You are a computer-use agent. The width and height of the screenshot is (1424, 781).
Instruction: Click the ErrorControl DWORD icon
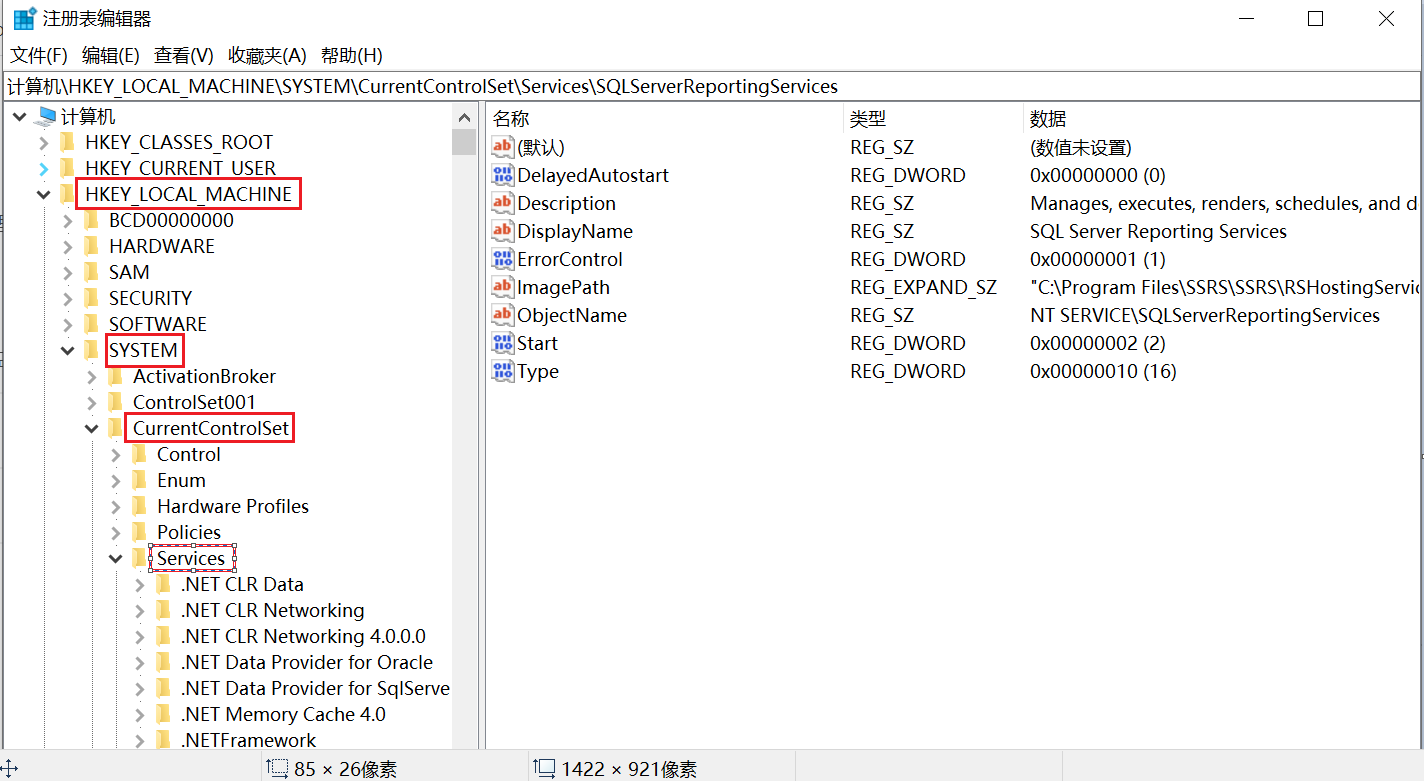(502, 259)
